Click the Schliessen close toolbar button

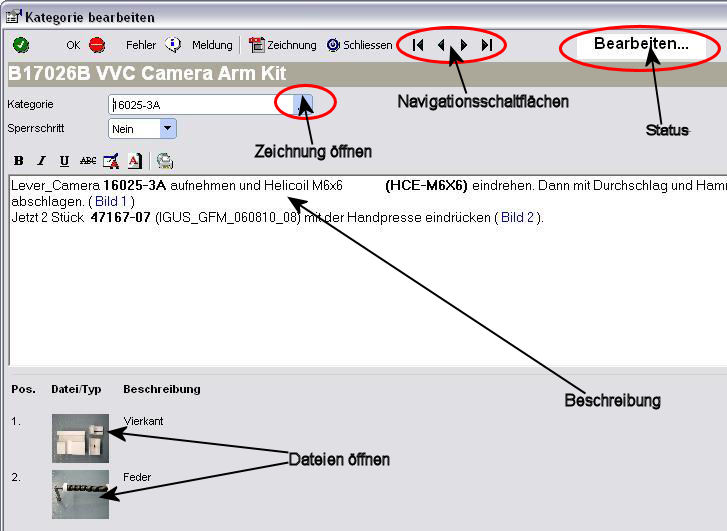359,45
